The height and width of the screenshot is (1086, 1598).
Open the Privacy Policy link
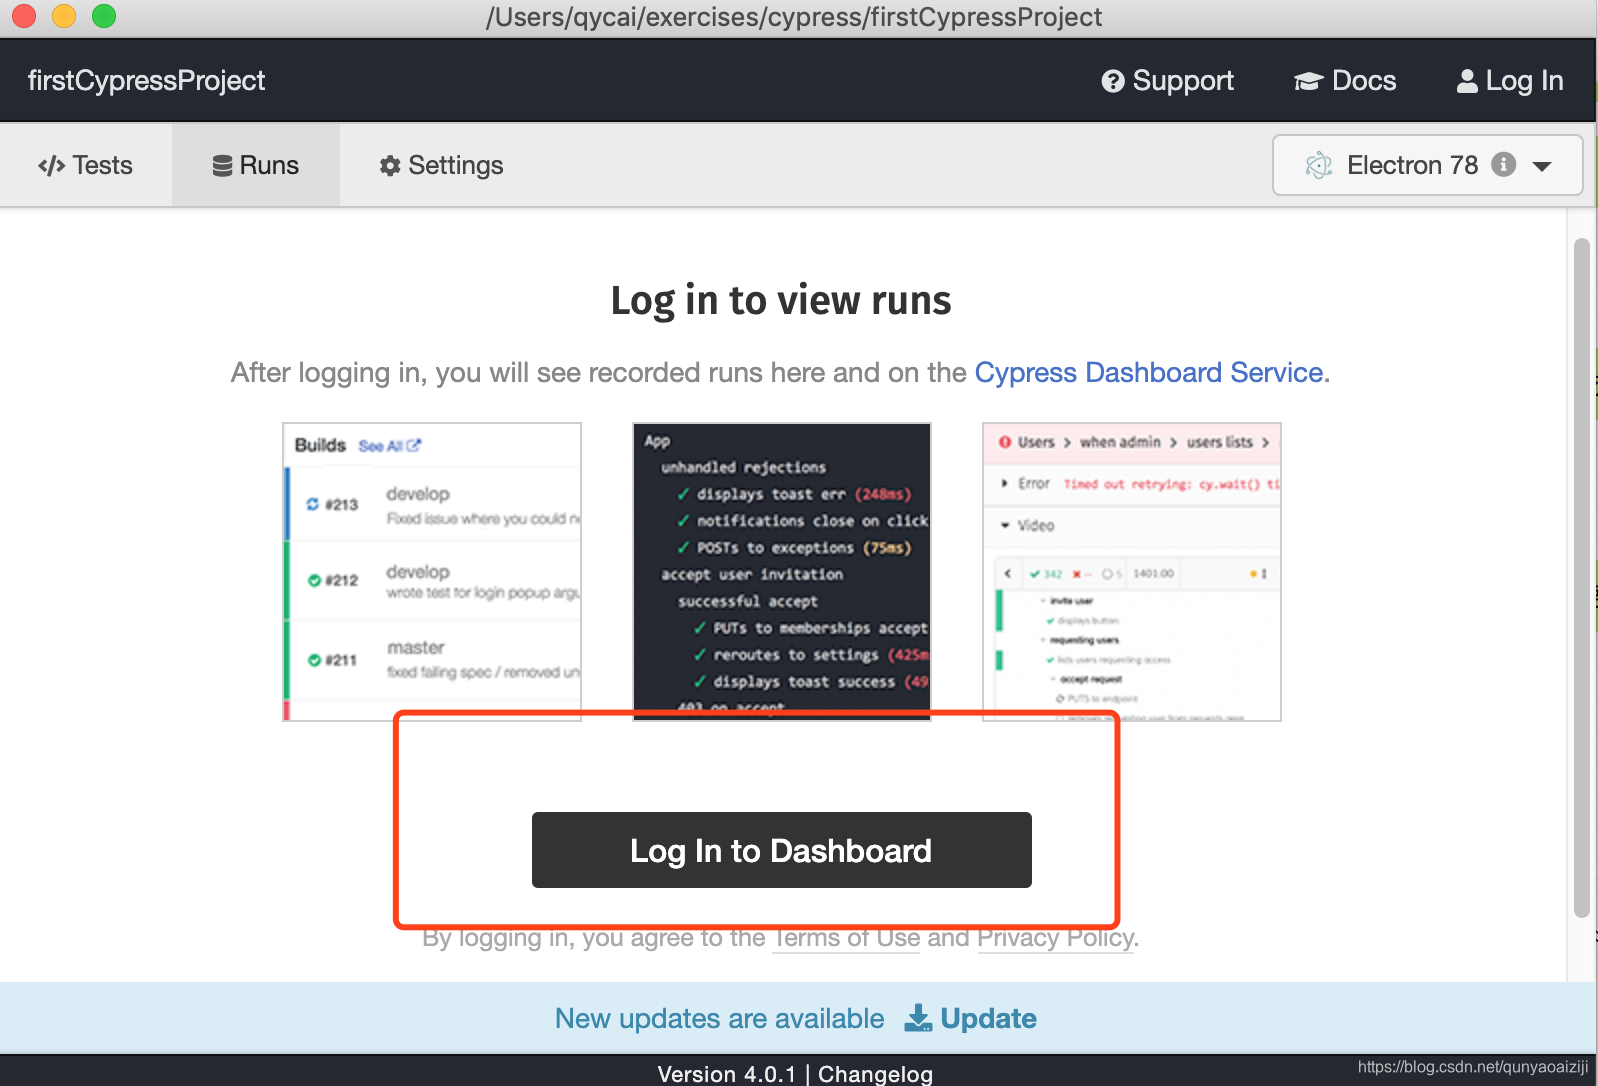[1056, 938]
